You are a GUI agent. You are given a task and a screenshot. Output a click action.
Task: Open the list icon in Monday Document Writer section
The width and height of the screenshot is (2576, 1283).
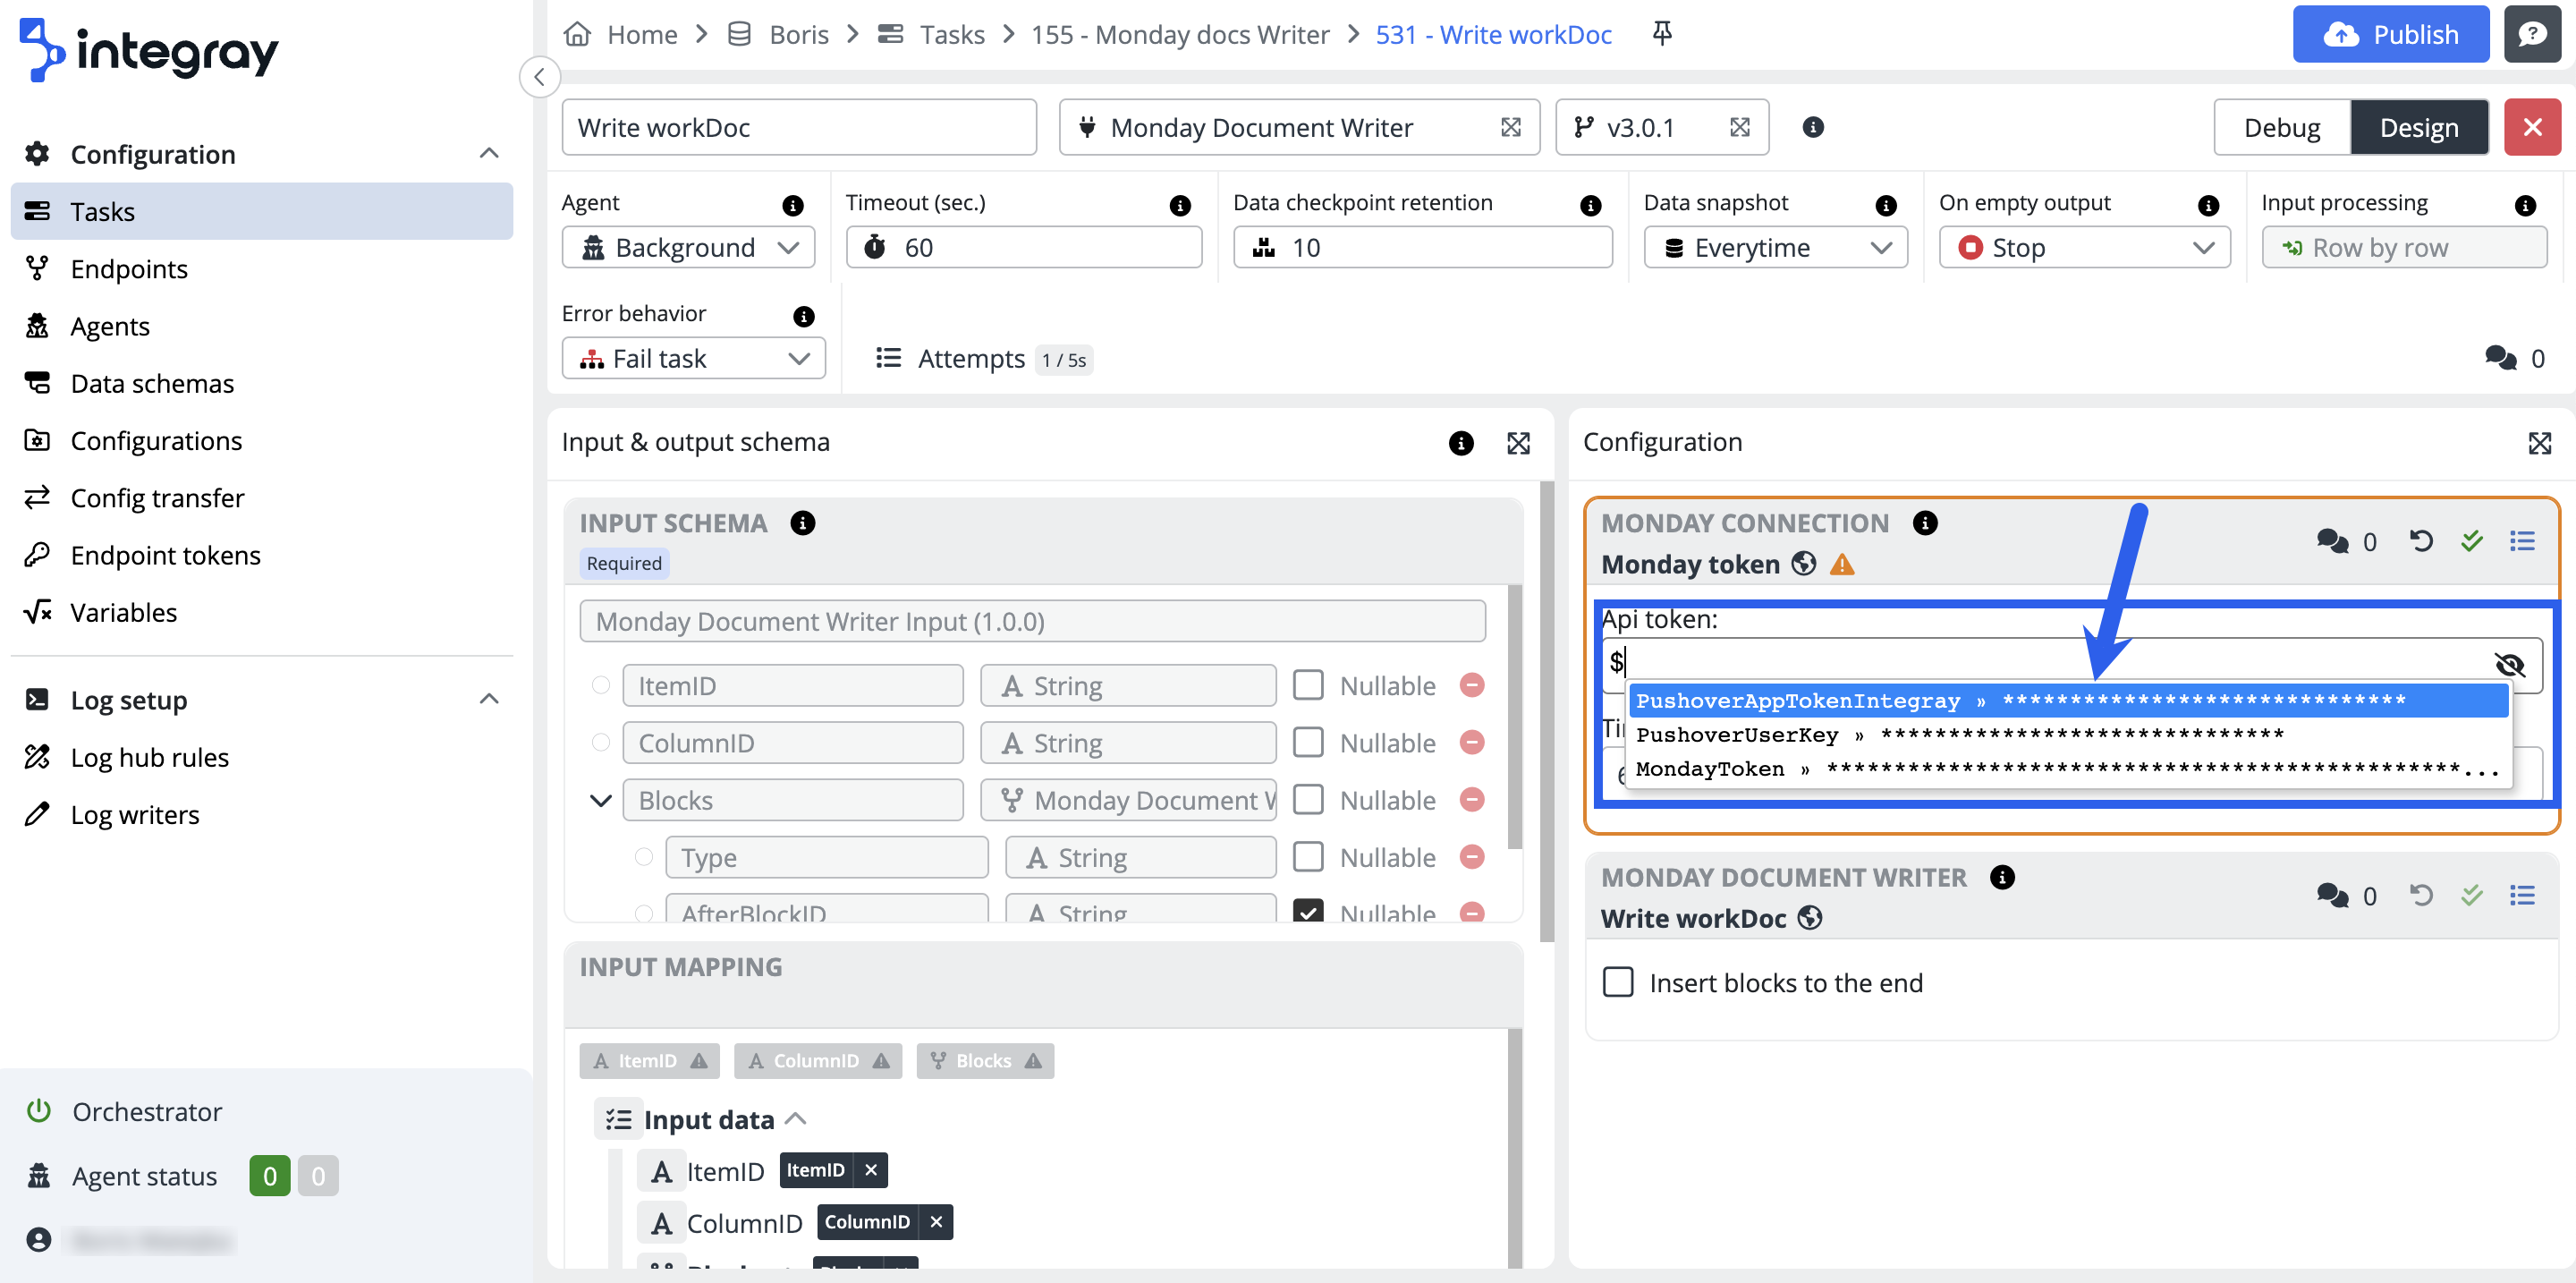tap(2522, 895)
